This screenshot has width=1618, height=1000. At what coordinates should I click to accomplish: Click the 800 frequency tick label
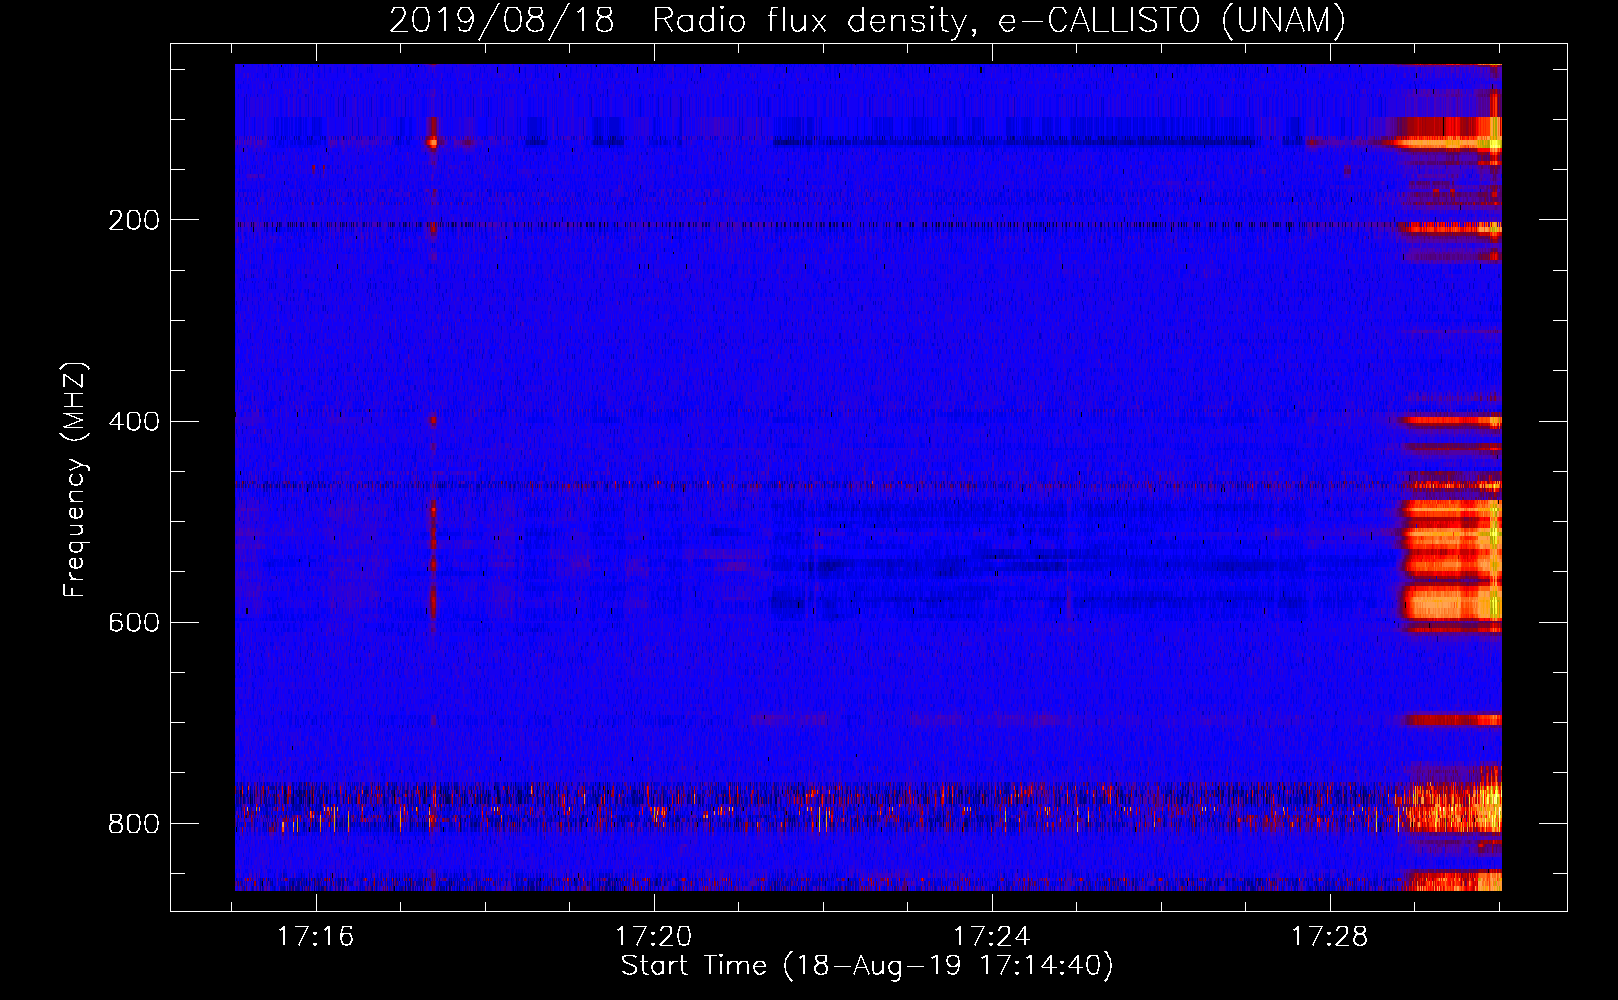point(133,824)
